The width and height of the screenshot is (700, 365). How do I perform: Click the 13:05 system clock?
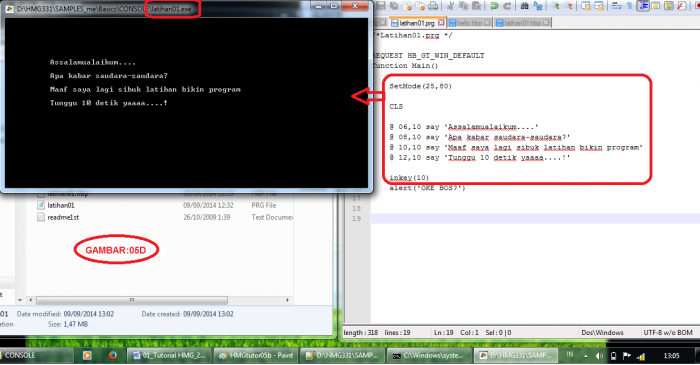click(671, 356)
